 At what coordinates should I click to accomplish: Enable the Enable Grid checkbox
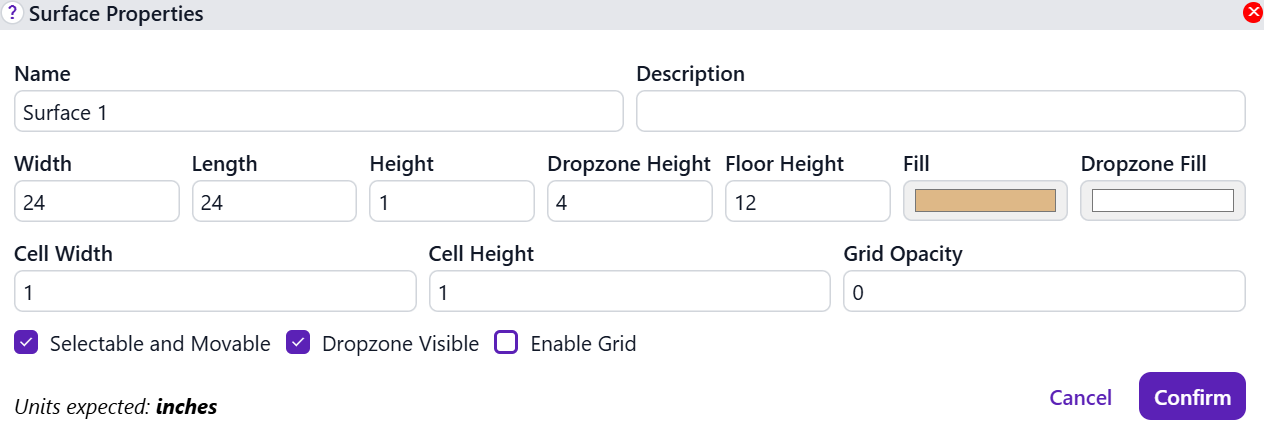[507, 343]
